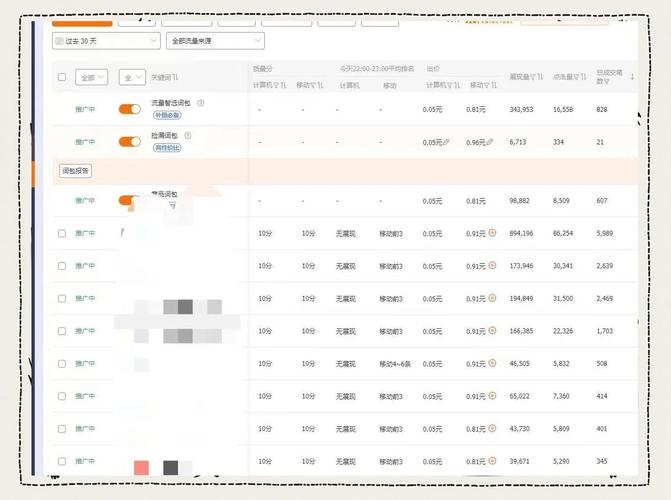Sort 出价 移动 column arrows
The height and width of the screenshot is (500, 671).
point(494,85)
